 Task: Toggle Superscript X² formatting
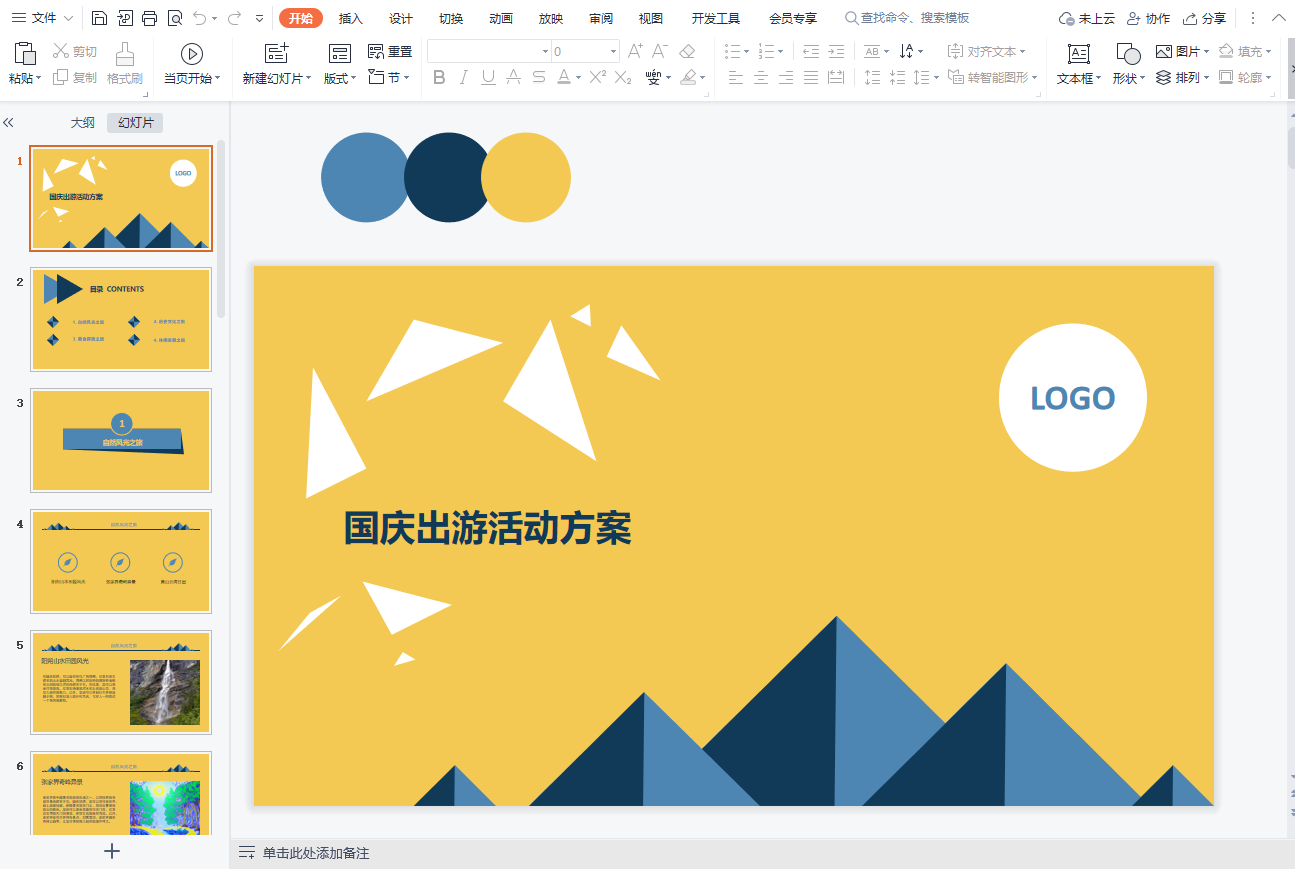click(x=597, y=77)
